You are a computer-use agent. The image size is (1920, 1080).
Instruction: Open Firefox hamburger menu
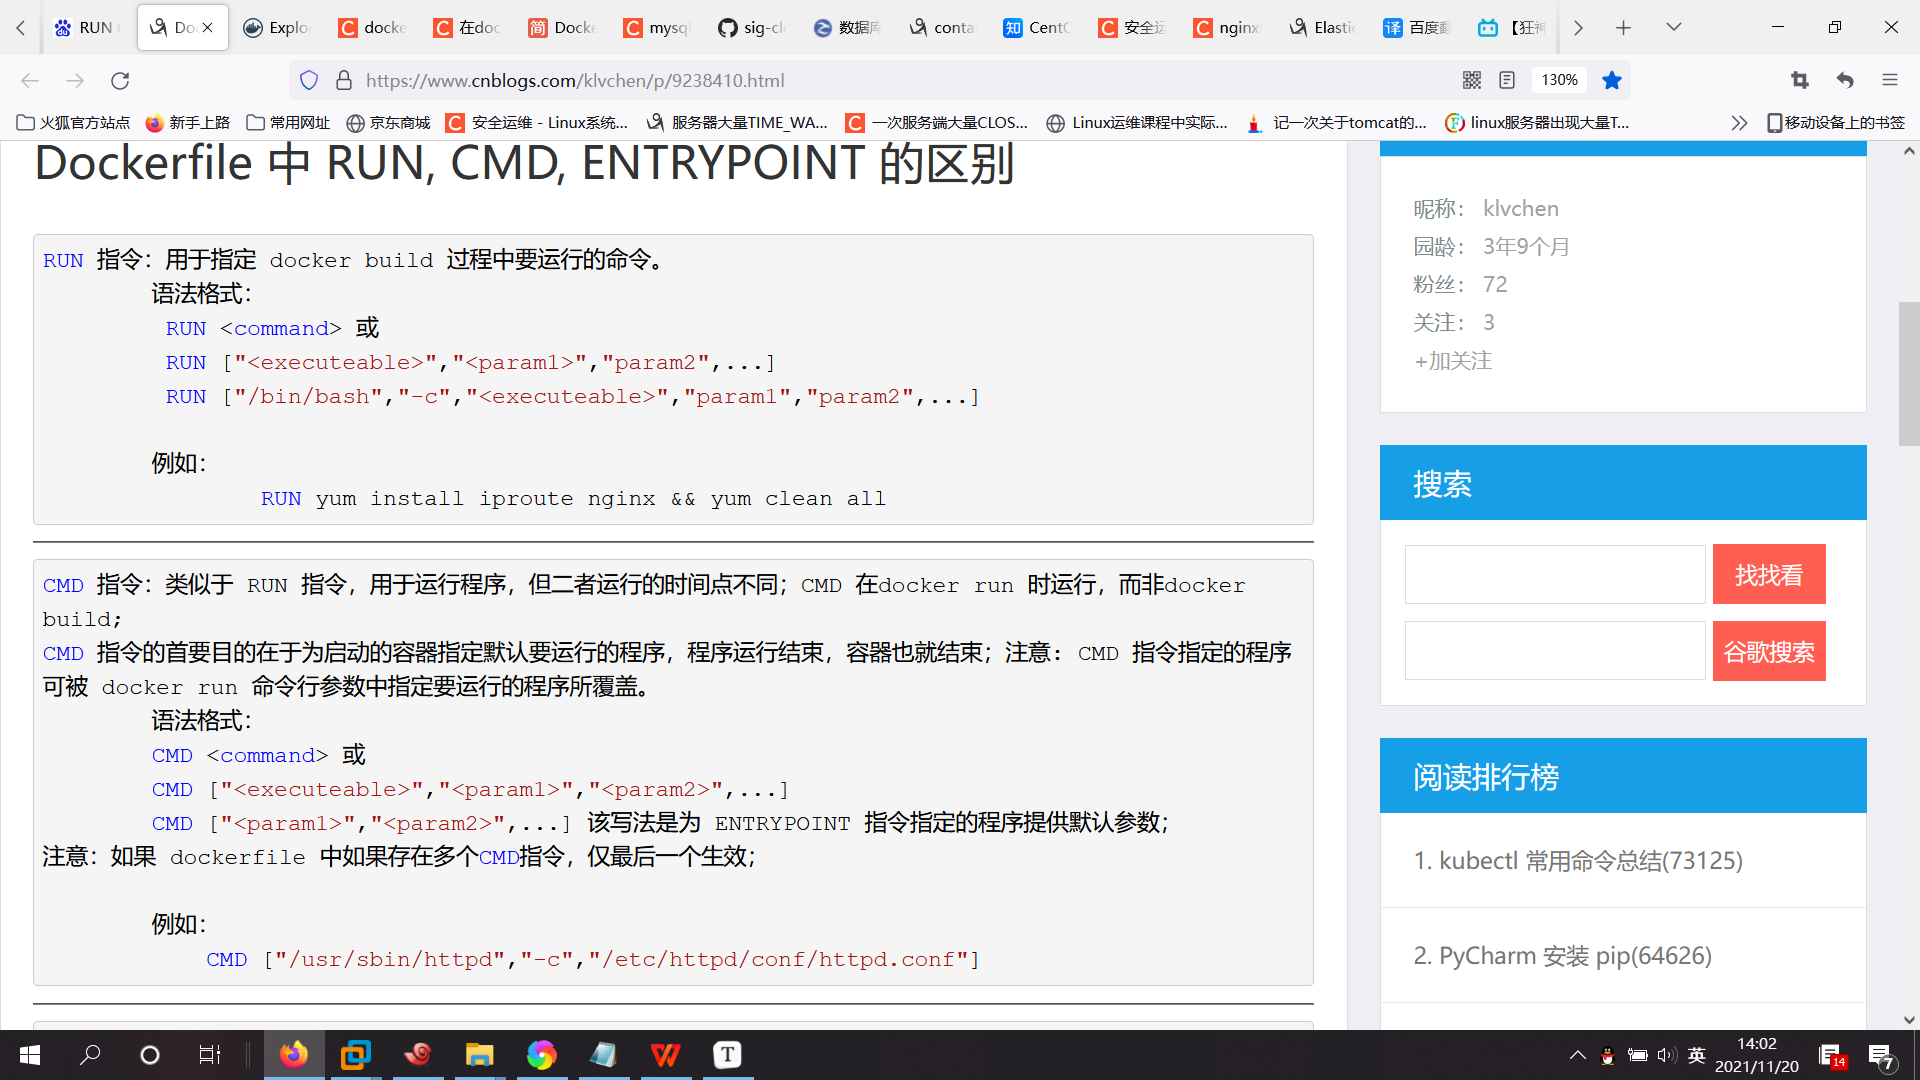[x=1889, y=80]
